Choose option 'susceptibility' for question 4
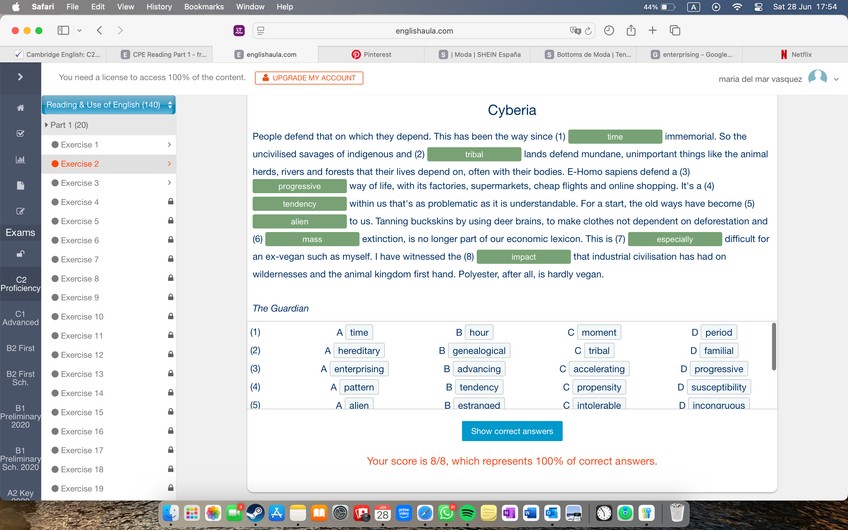Screen dimensions: 848x530 718,387
